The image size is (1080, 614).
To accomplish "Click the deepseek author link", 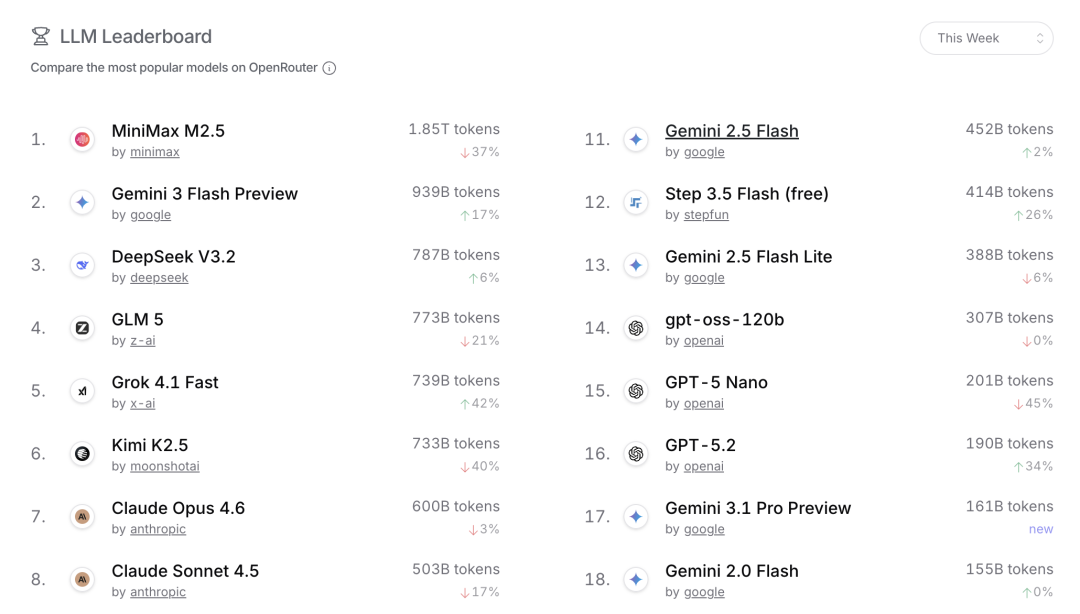I will point(159,278).
